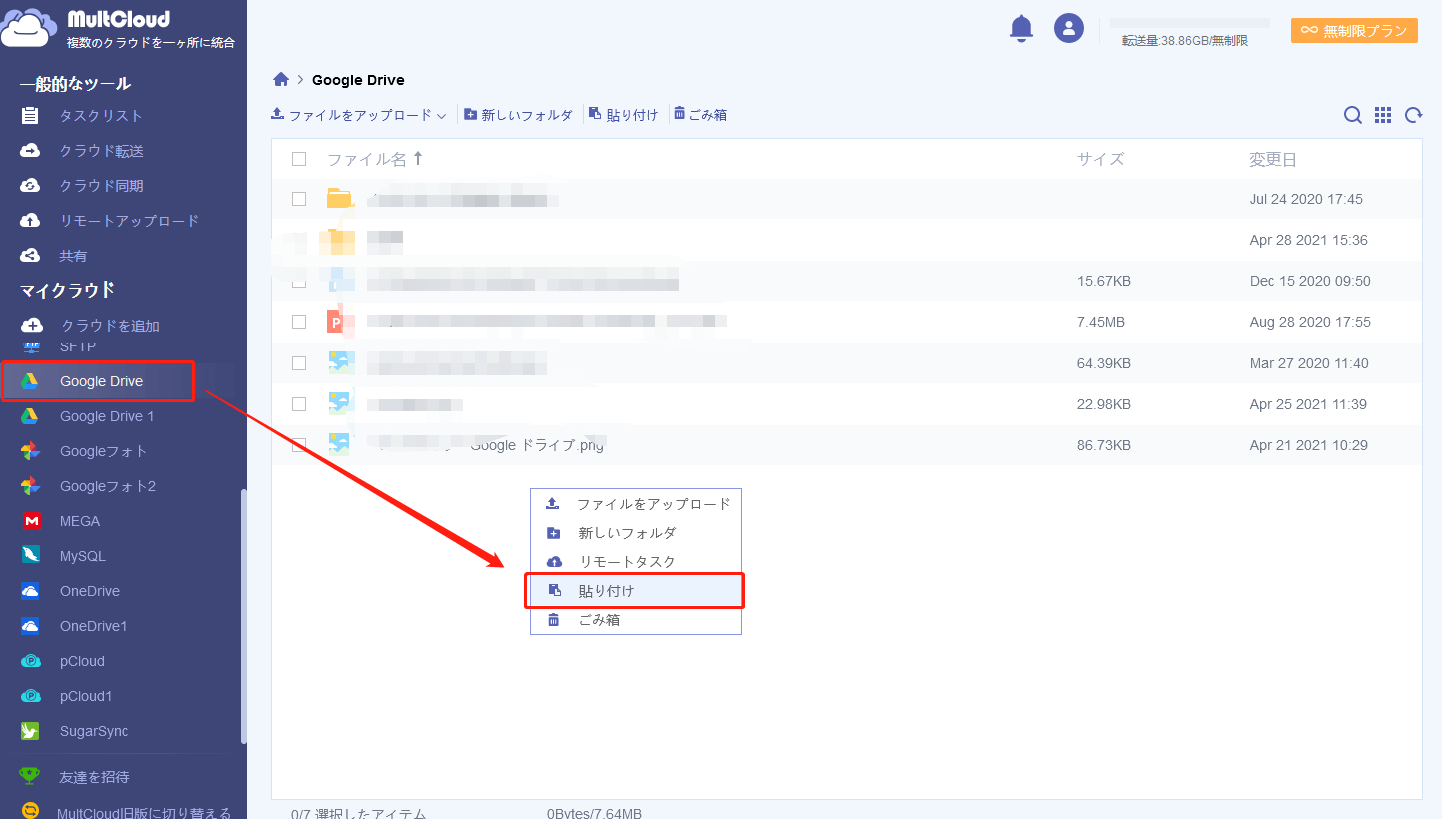Open pCloud drive in sidebar
1442x819 pixels.
pos(81,661)
